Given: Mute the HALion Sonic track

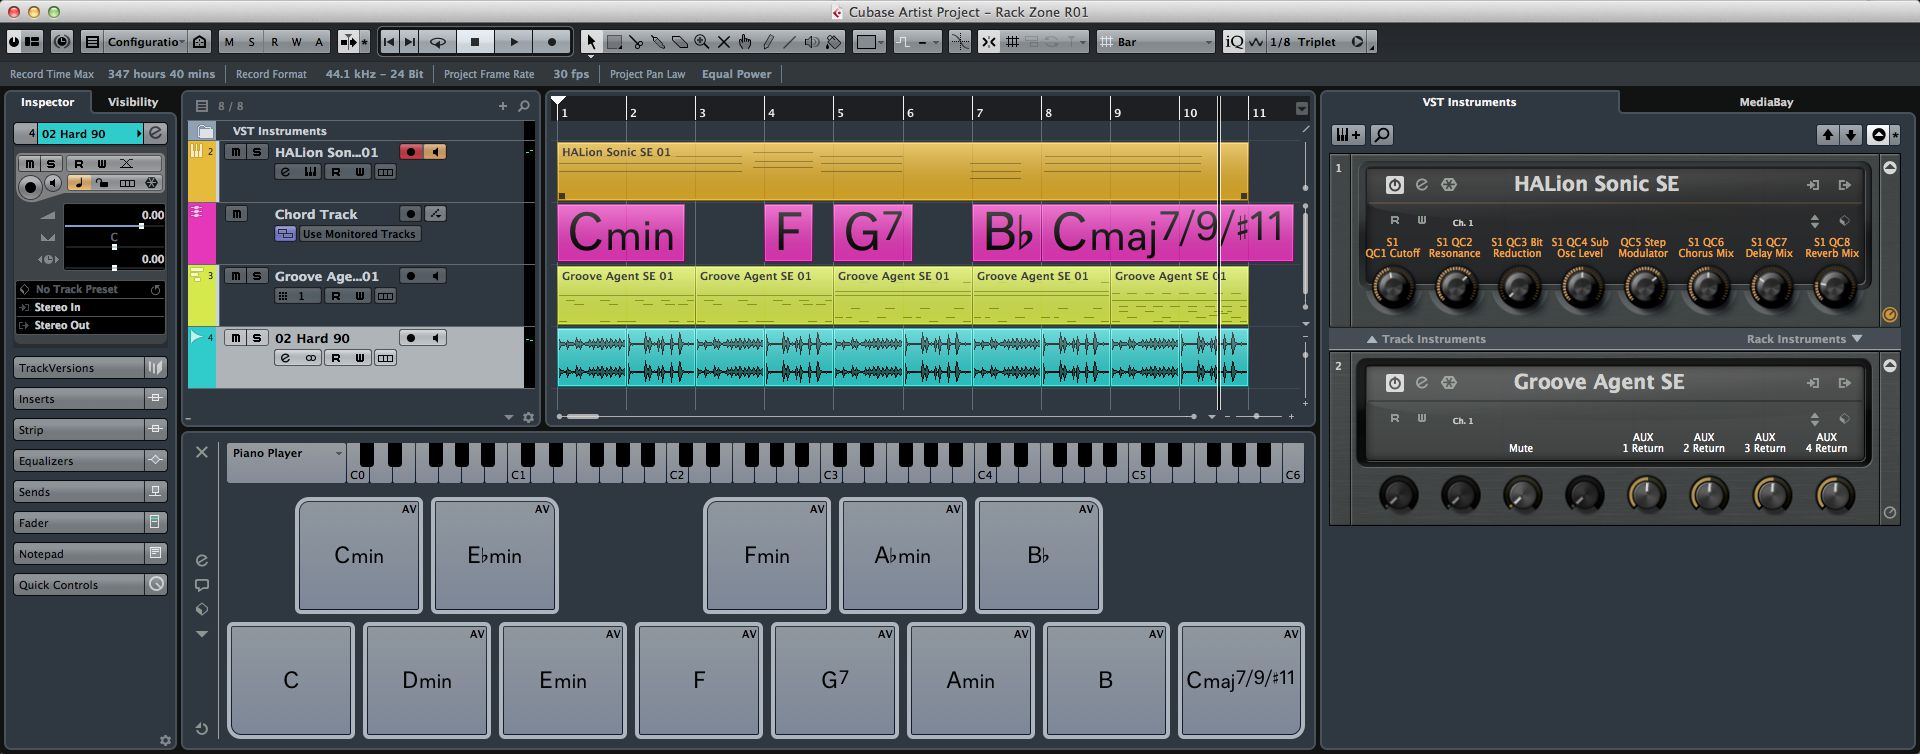Looking at the screenshot, I should click(235, 152).
